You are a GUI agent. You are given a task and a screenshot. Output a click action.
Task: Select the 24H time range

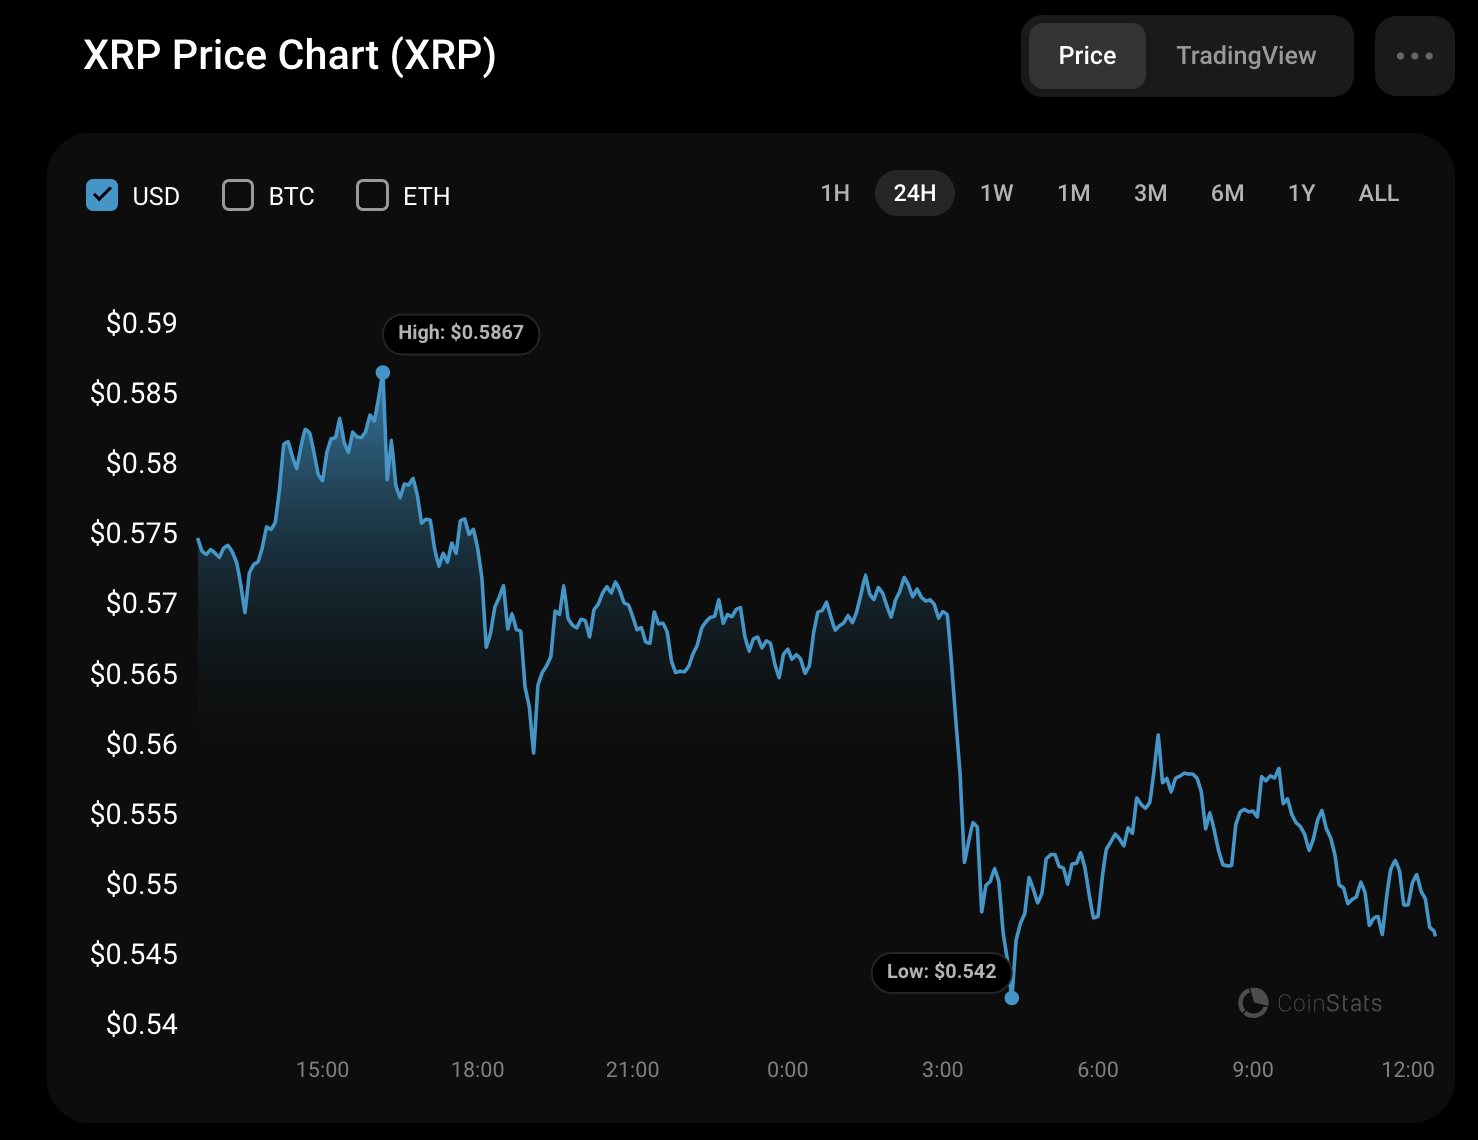click(914, 193)
